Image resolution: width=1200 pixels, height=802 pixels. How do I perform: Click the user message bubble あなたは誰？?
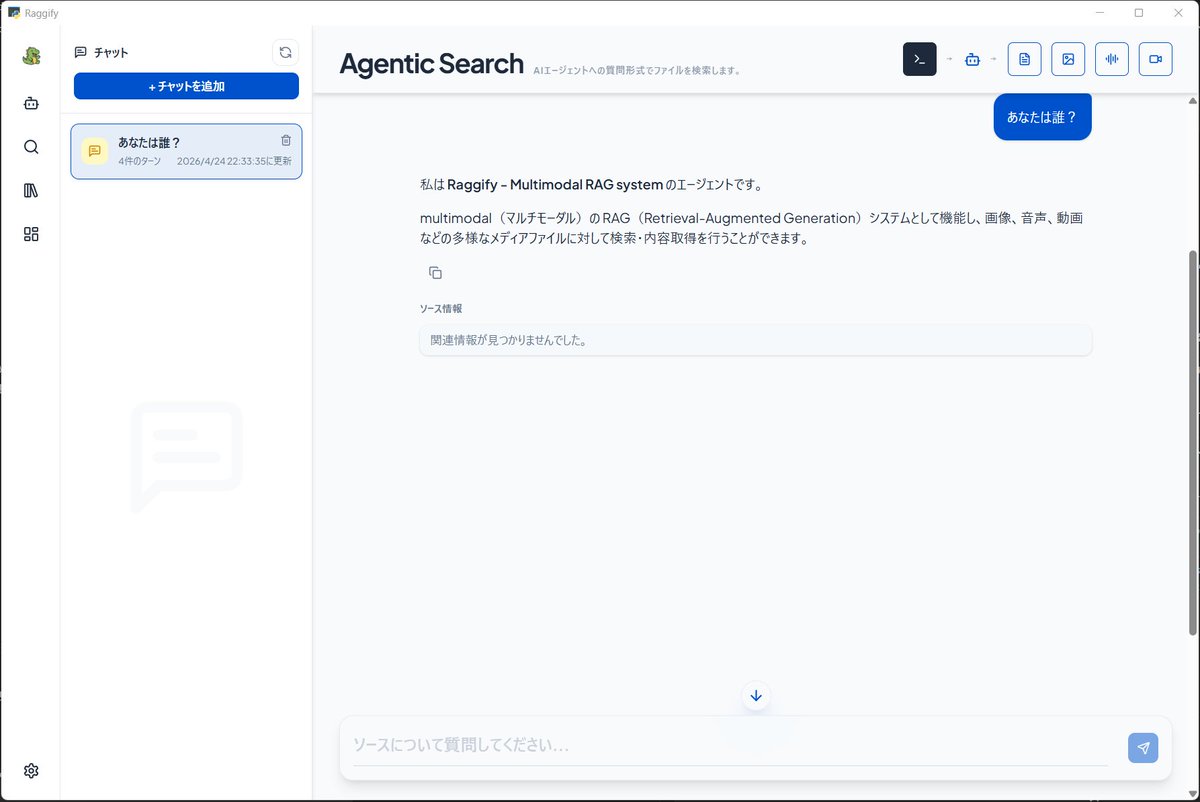click(x=1042, y=117)
